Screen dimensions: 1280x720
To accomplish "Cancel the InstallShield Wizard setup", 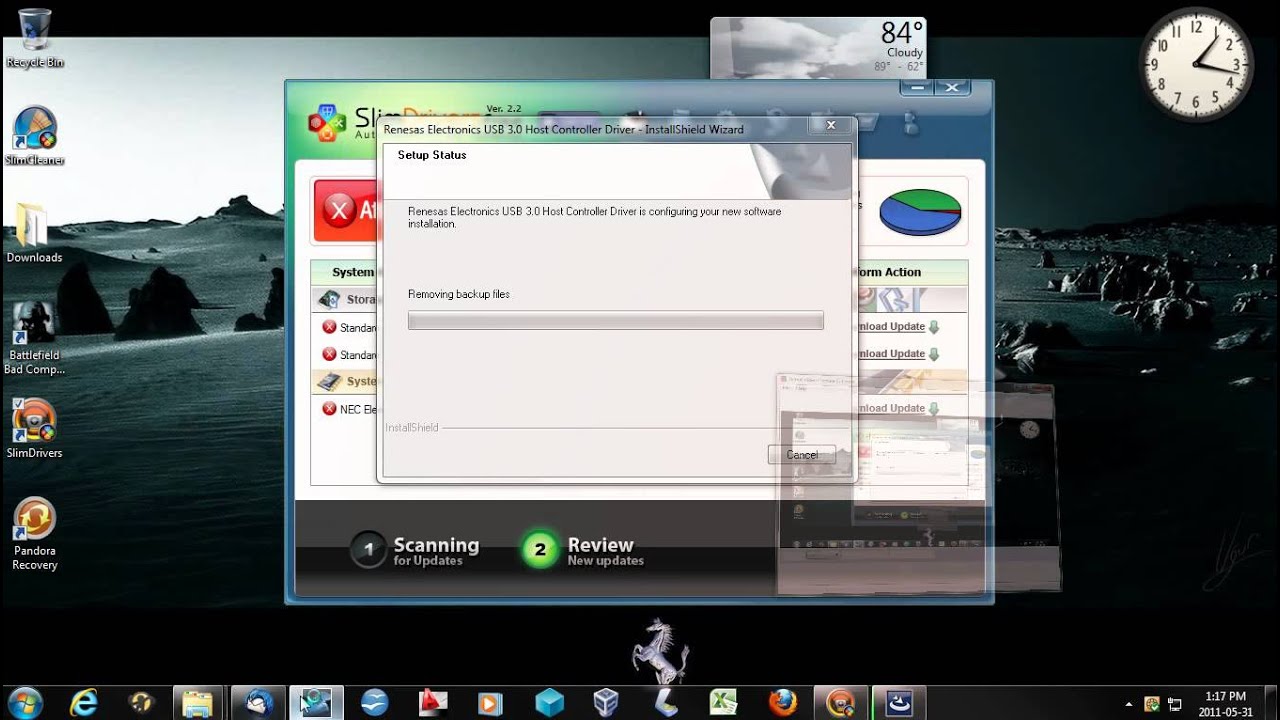I will 801,454.
